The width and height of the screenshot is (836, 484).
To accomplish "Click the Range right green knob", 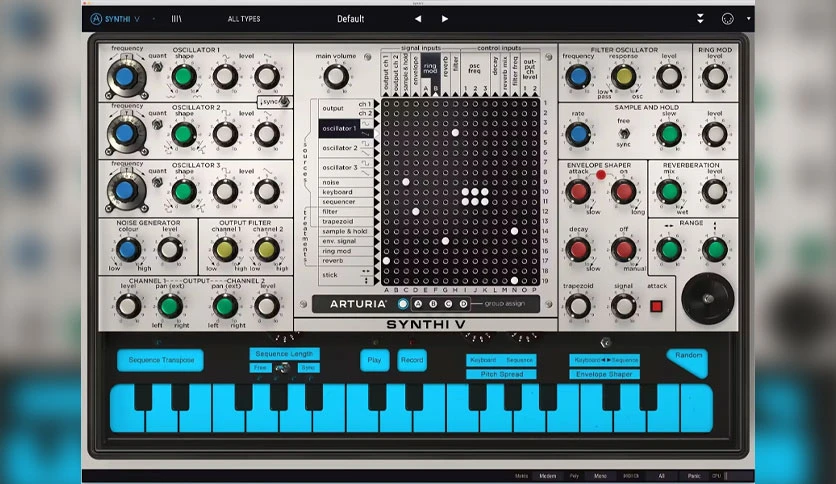I will click(x=714, y=249).
